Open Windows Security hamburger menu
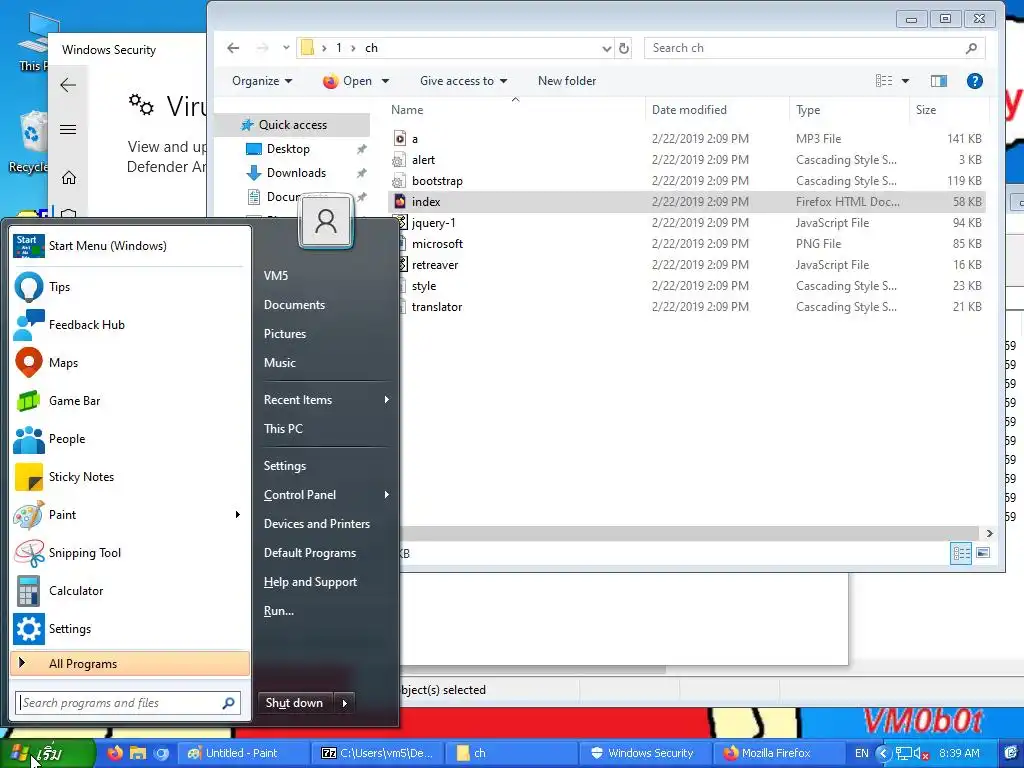 68,129
